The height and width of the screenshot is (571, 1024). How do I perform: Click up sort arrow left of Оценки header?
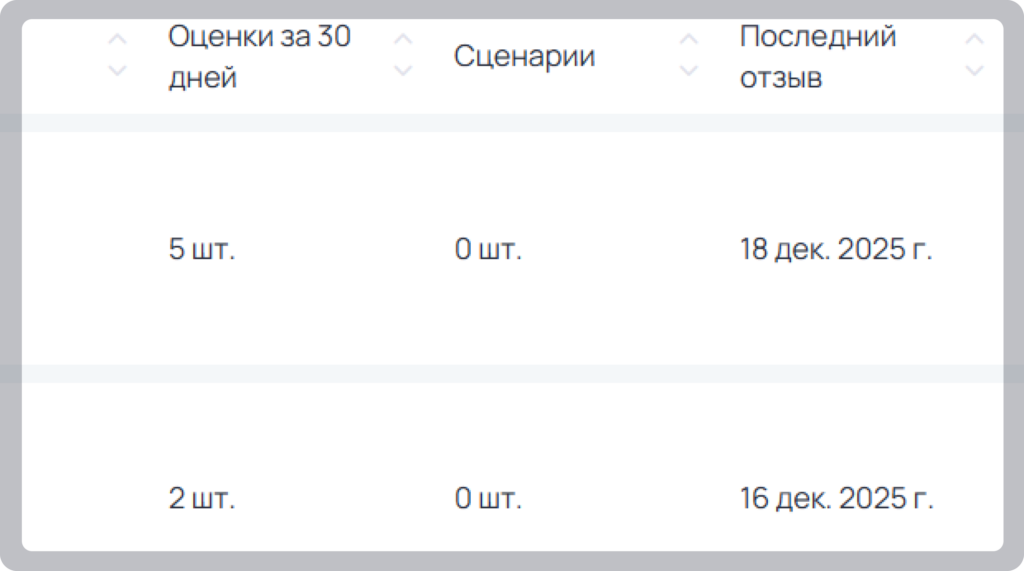117,39
